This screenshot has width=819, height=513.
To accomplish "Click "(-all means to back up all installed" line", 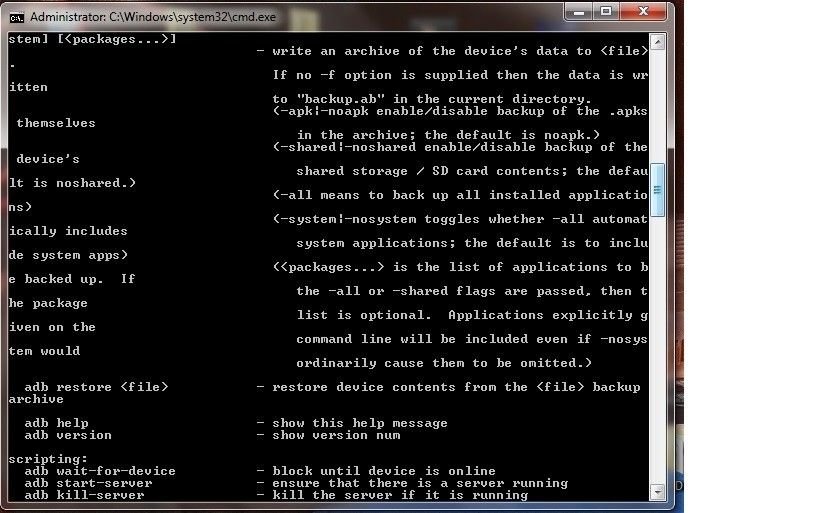I will 460,195.
